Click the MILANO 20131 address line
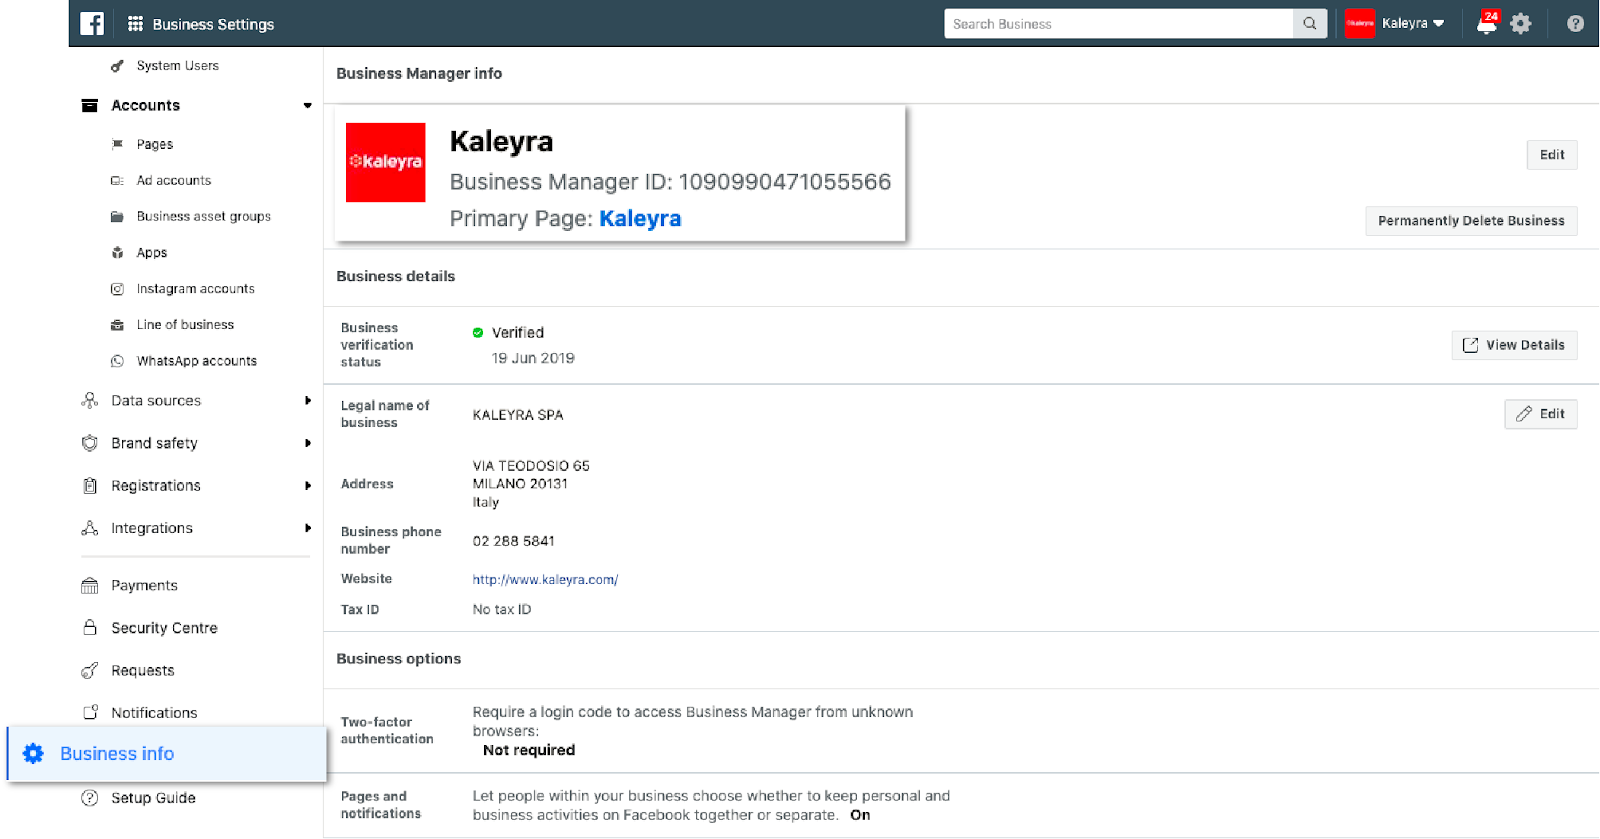This screenshot has height=839, width=1600. click(520, 484)
